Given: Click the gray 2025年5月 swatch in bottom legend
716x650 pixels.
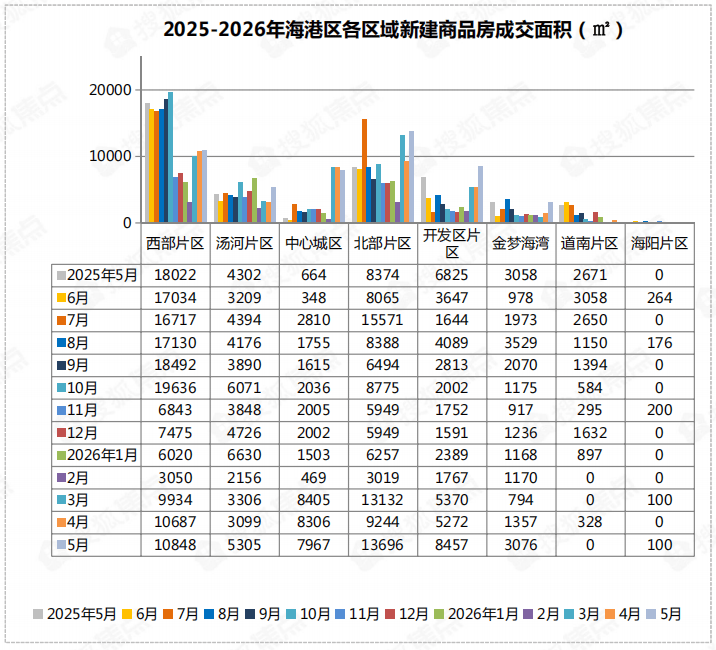Looking at the screenshot, I should (x=38, y=614).
